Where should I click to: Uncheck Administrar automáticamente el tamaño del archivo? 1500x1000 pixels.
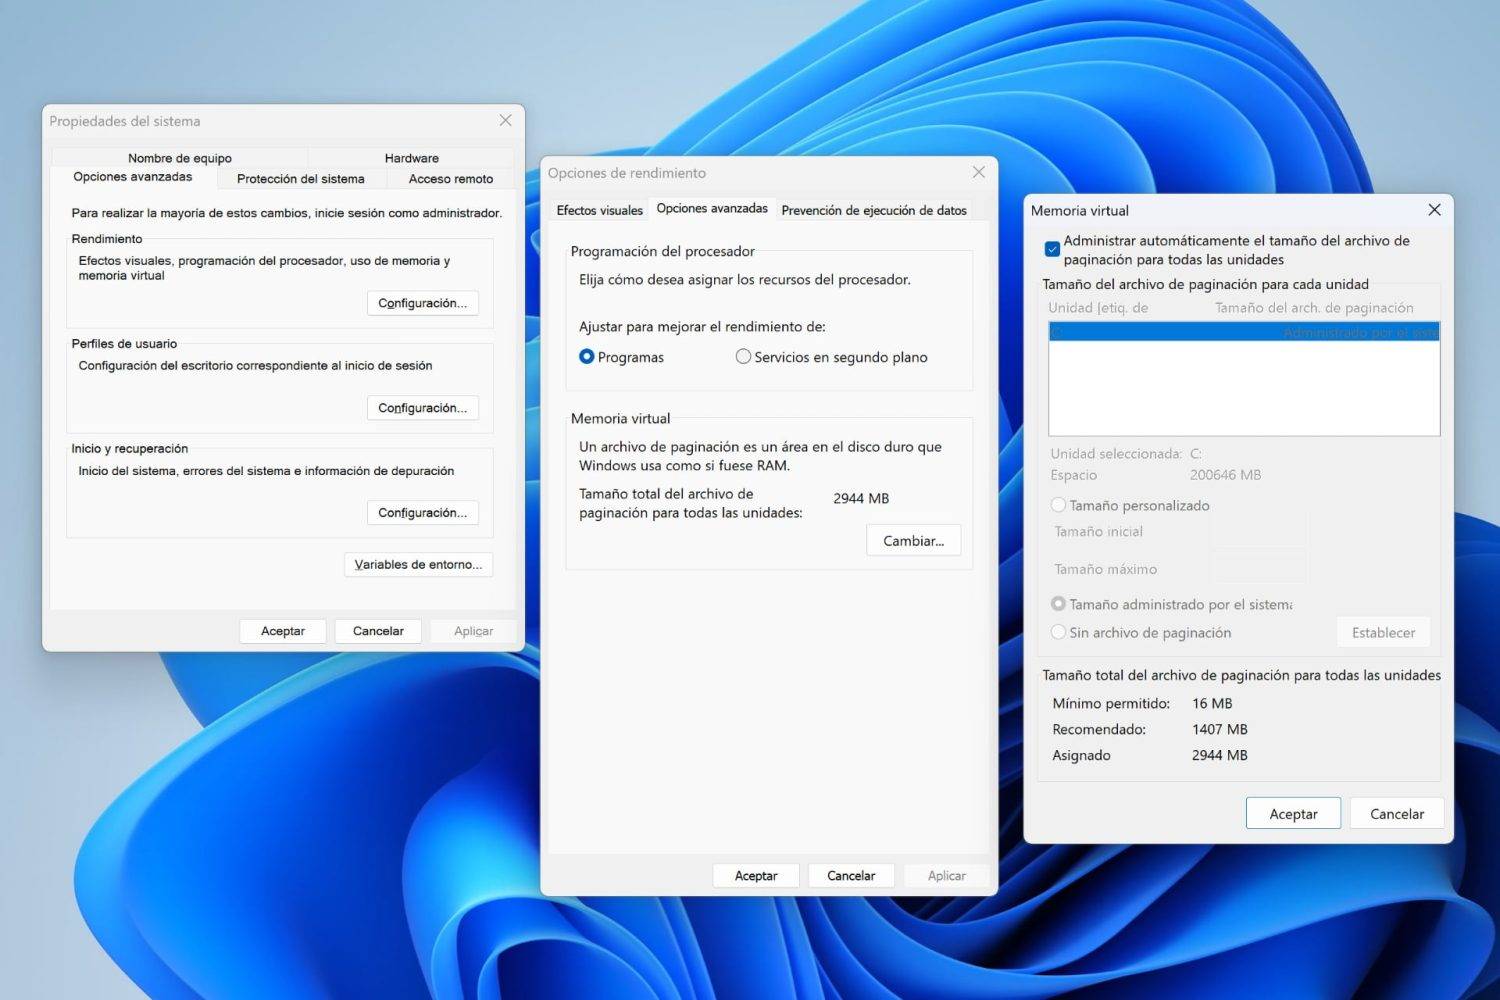[x=1052, y=249]
